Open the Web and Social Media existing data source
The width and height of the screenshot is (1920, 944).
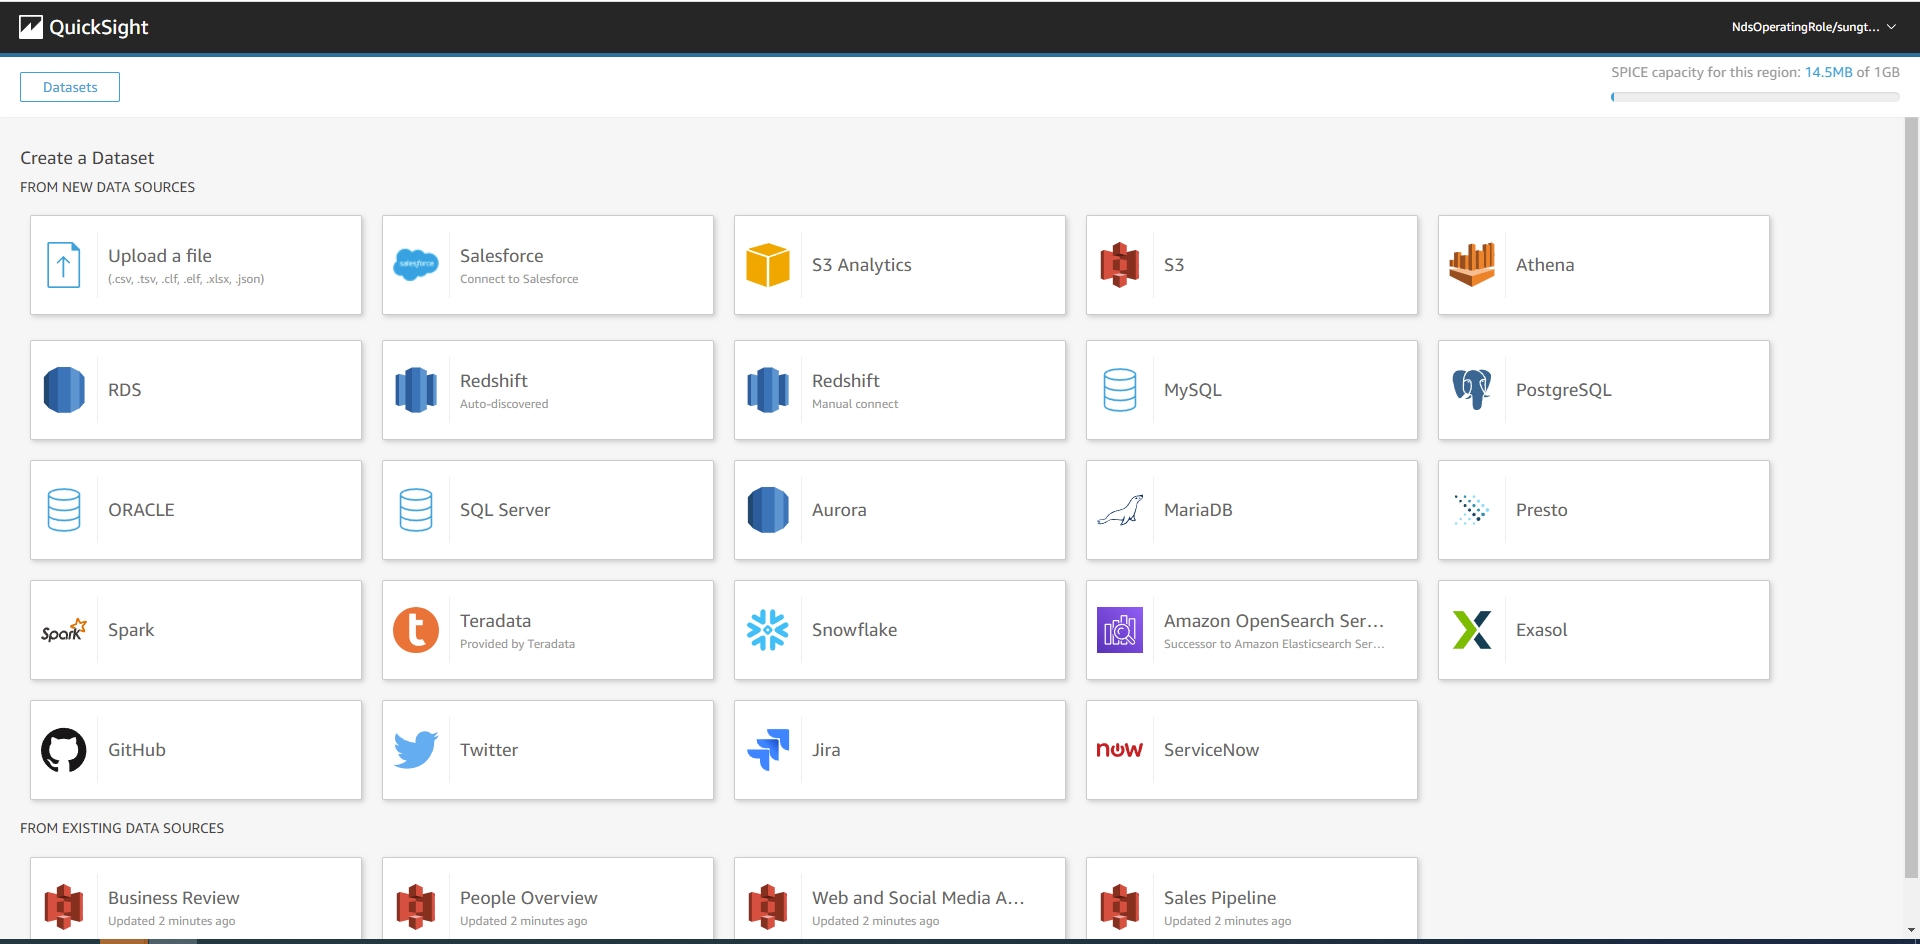coord(900,898)
